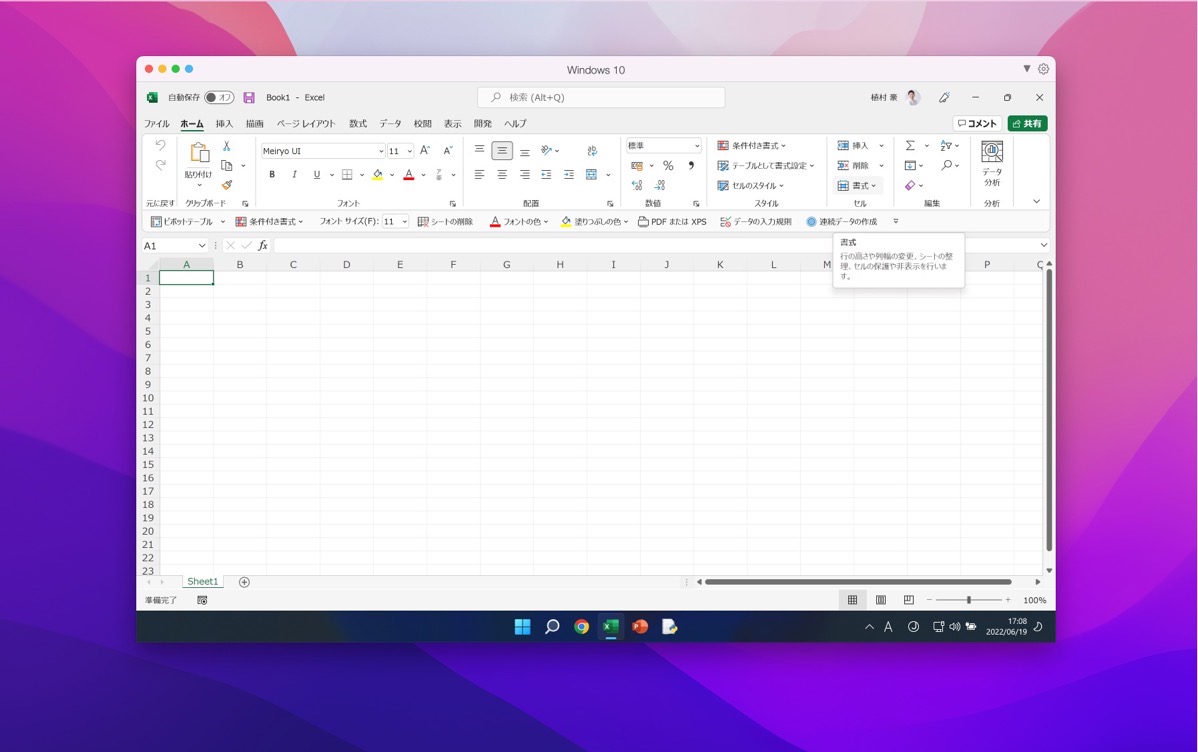Open the Meiryo UI font name dropdown
The height and width of the screenshot is (752, 1198).
click(380, 151)
